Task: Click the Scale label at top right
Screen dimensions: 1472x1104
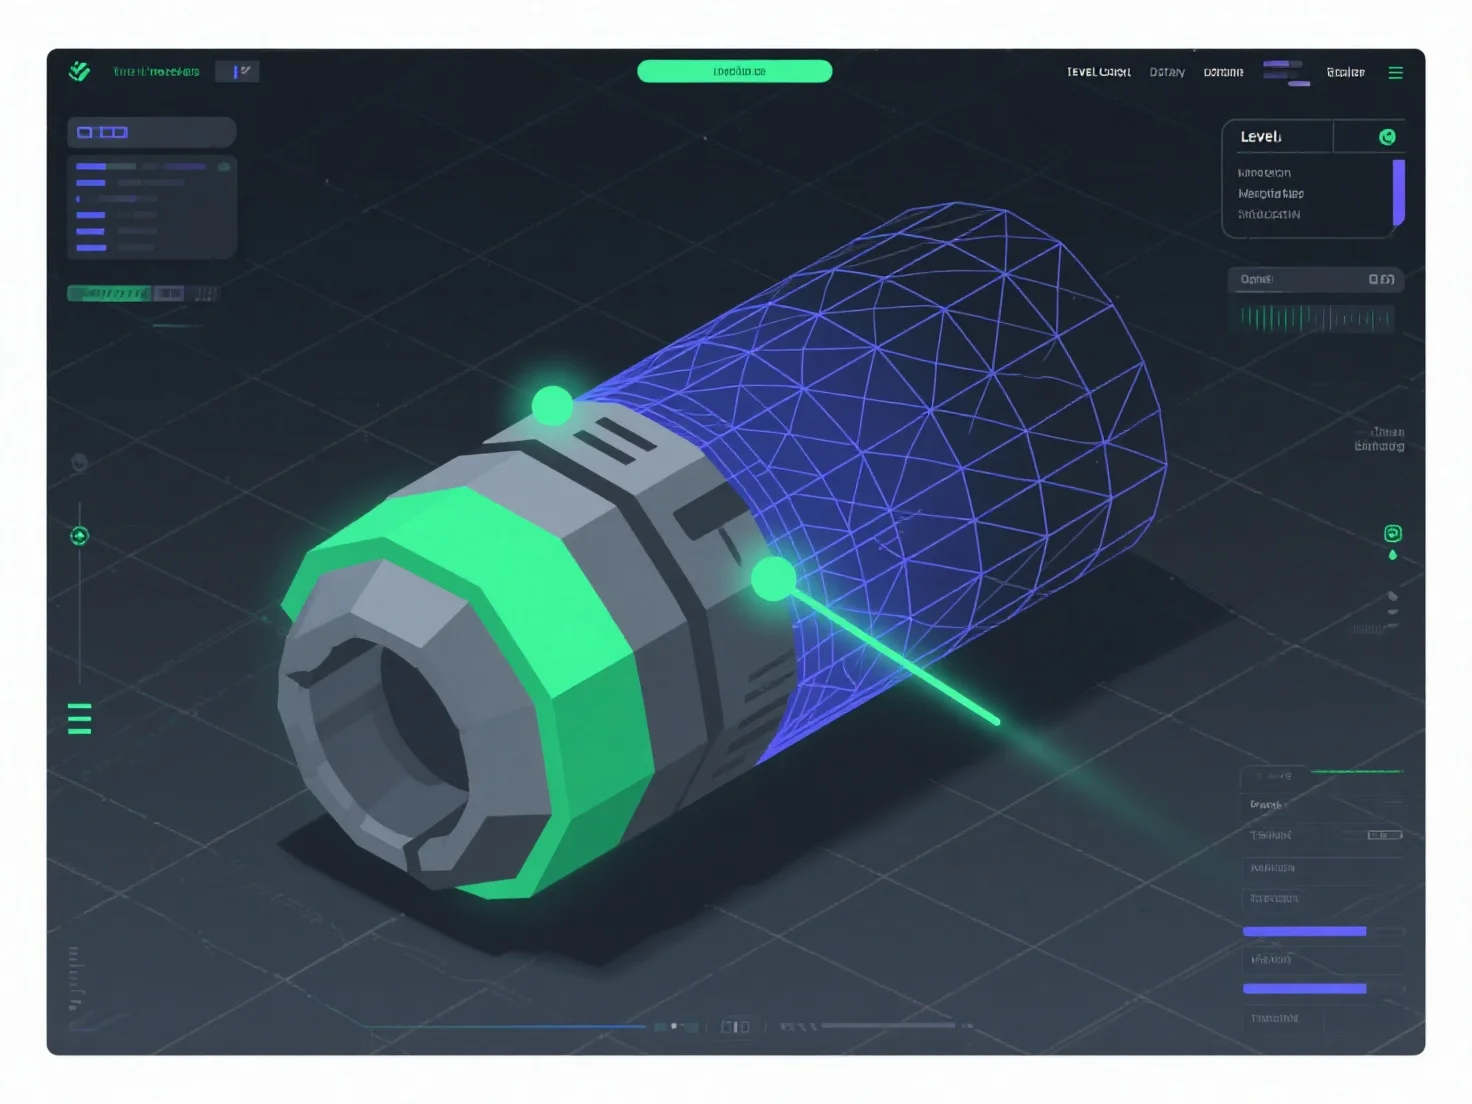Action: coord(1345,71)
